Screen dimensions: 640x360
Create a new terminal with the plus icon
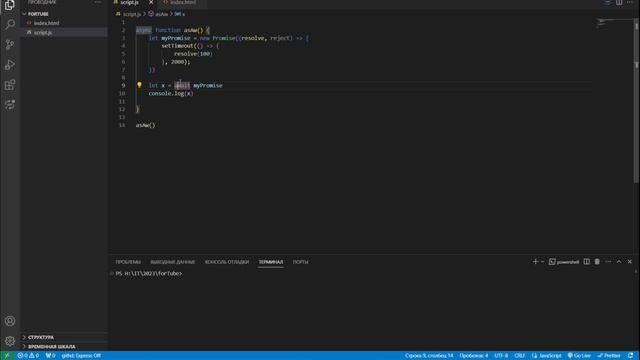pyautogui.click(x=535, y=262)
